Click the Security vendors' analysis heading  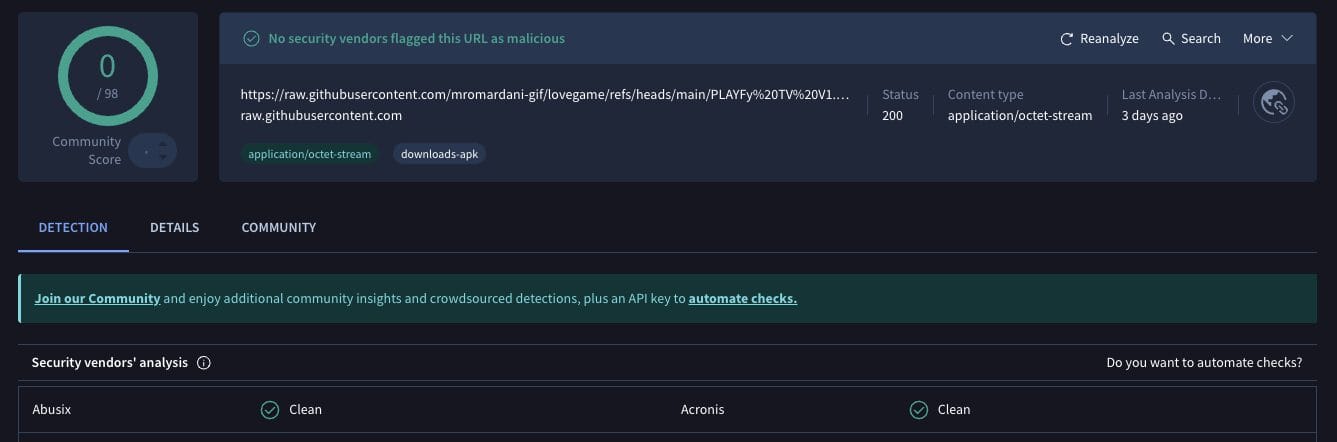110,363
